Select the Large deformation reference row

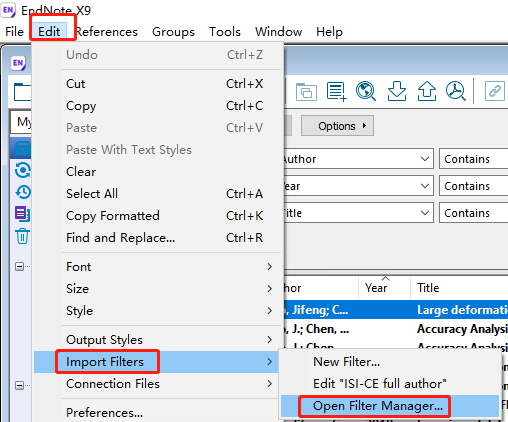point(396,310)
